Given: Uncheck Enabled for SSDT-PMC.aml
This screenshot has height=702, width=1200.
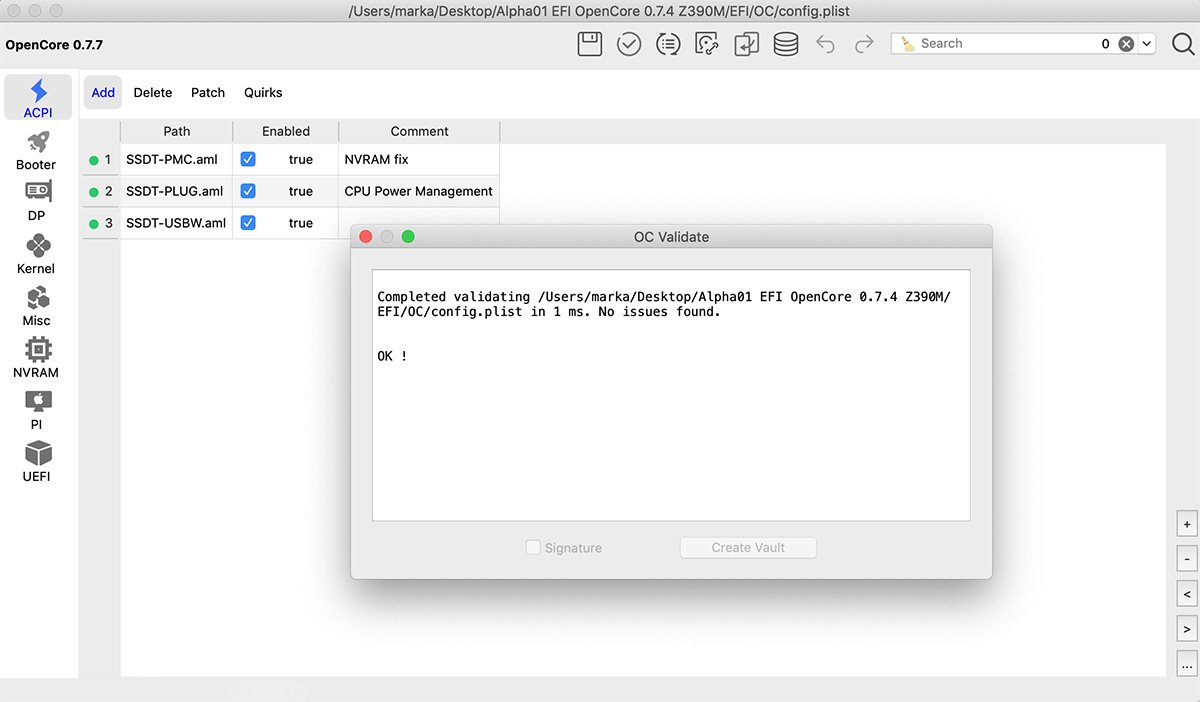Looking at the screenshot, I should [248, 159].
